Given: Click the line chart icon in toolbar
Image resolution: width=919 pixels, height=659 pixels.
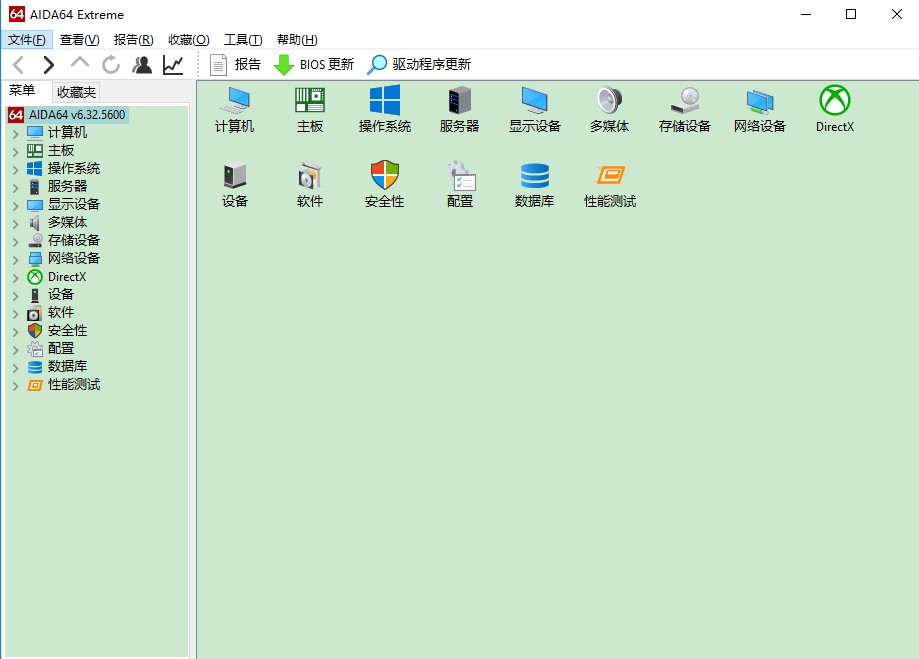Looking at the screenshot, I should point(173,64).
